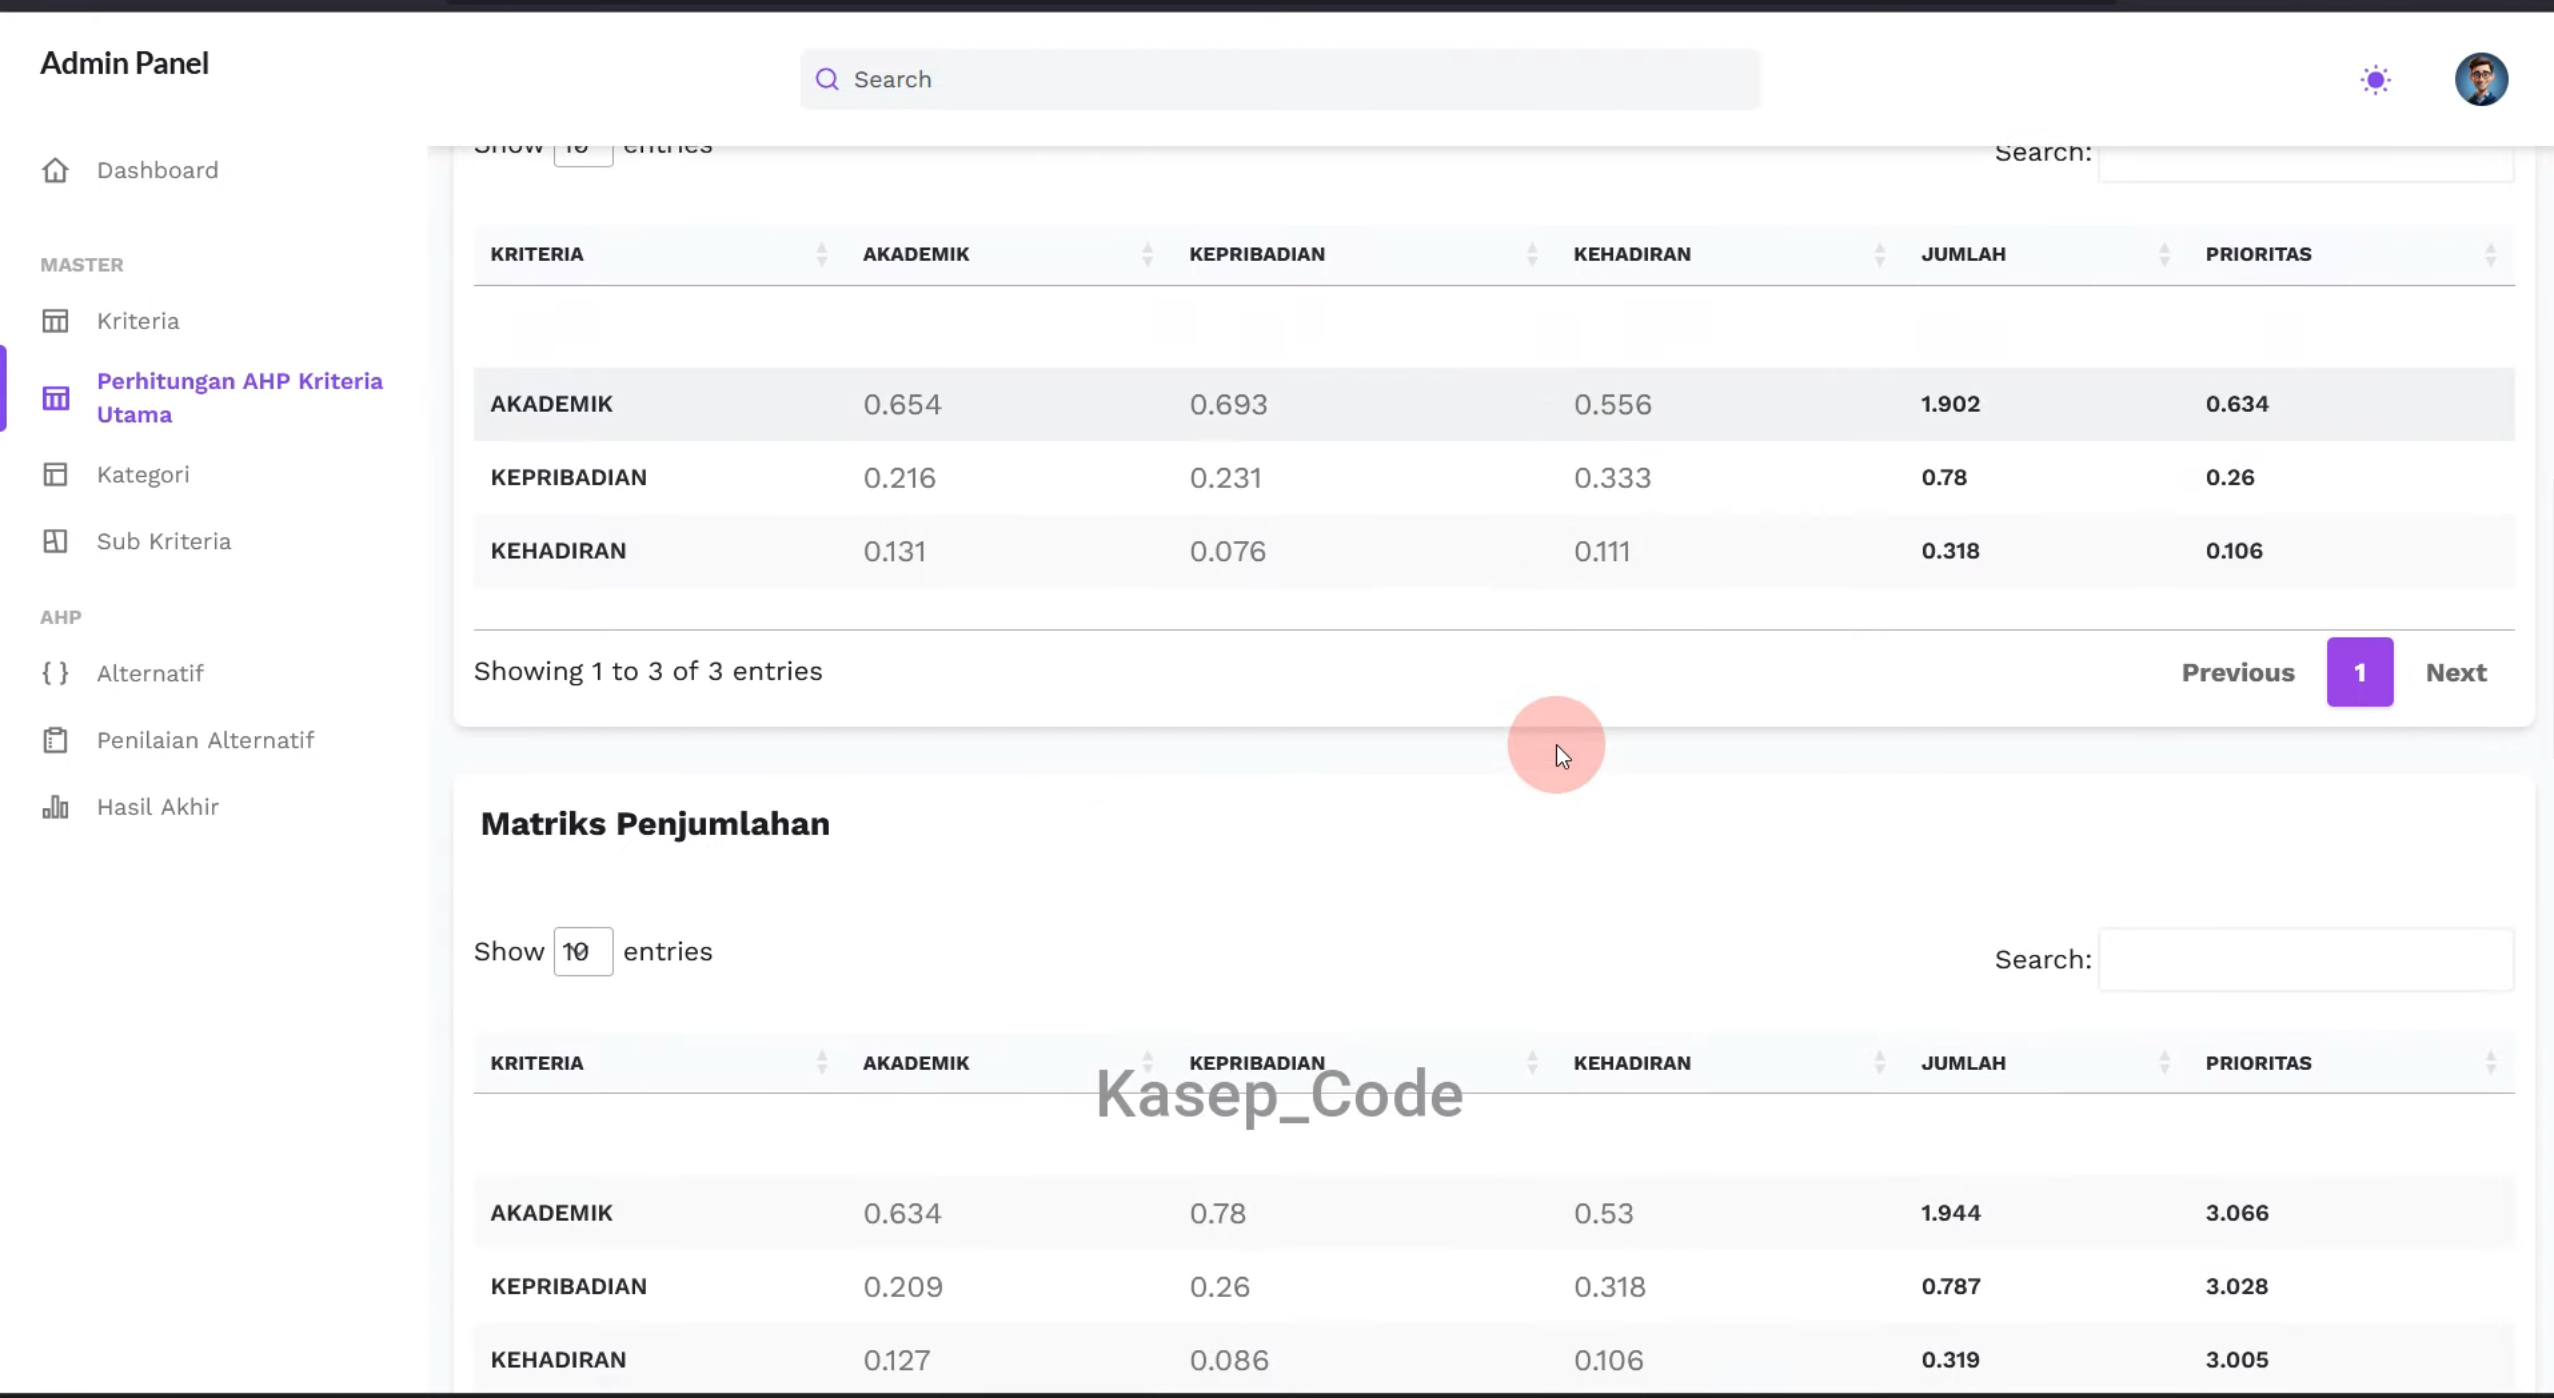Click the Perhitungan AHP Kriteria Utama icon
Viewport: 2554px width, 1398px height.
tap(55, 398)
